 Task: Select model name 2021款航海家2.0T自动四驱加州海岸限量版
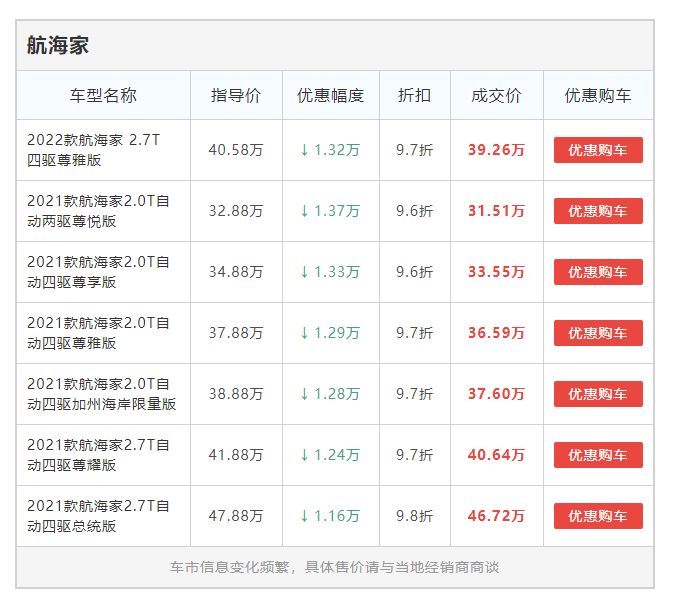click(x=102, y=394)
